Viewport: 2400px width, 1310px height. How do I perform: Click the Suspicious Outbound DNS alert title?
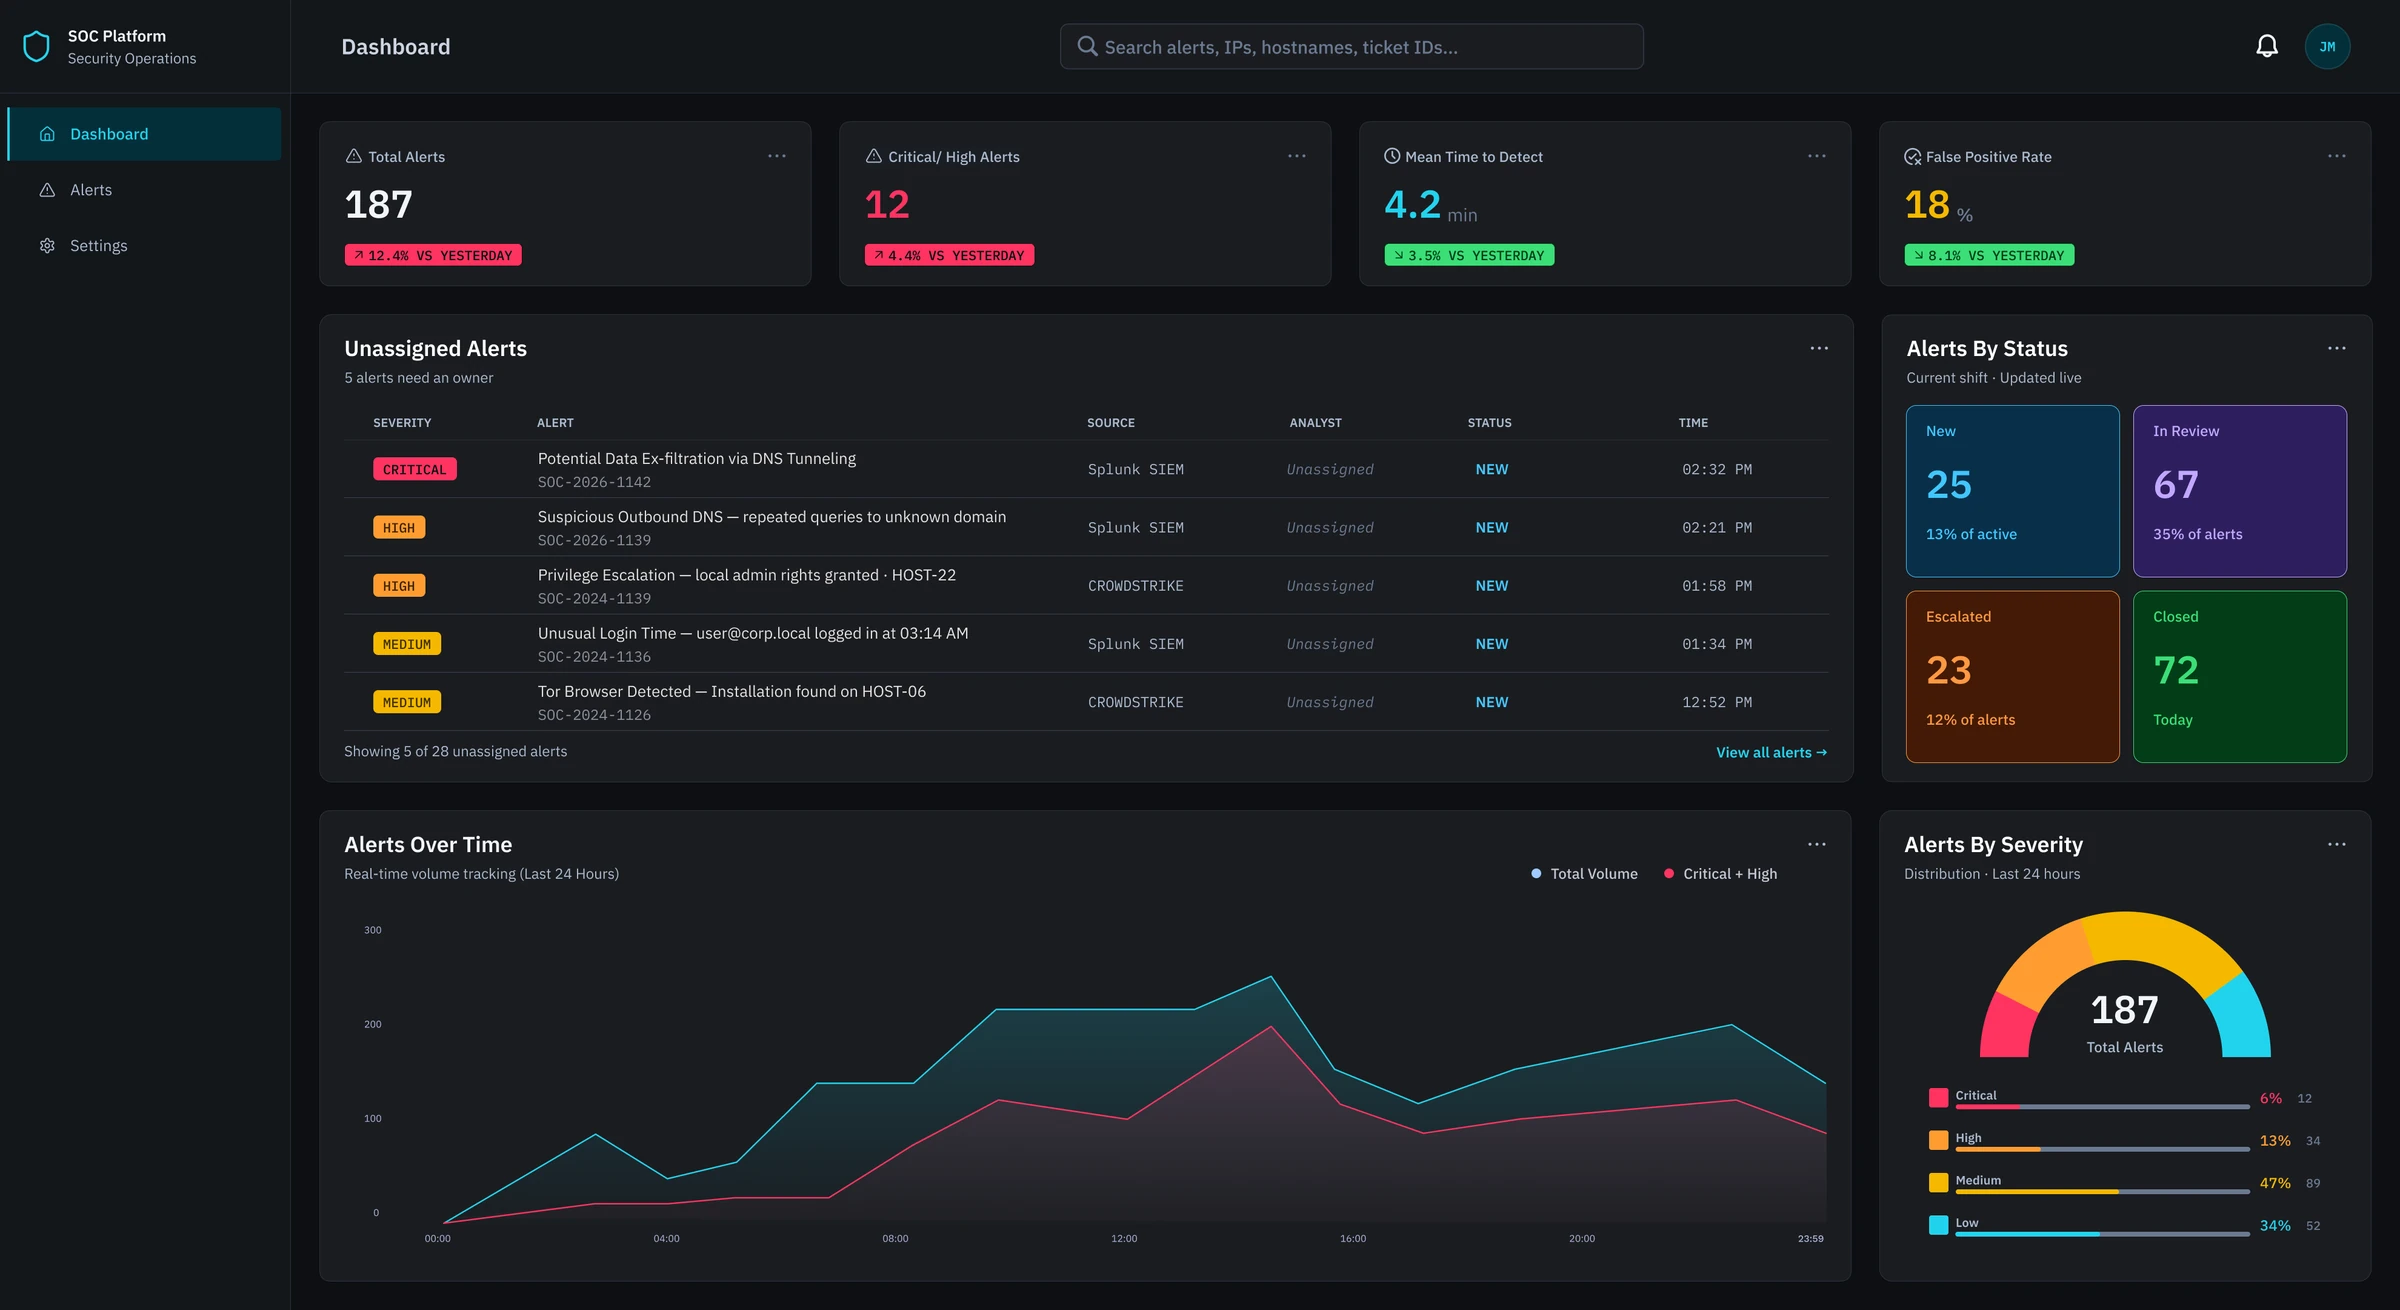tap(772, 517)
